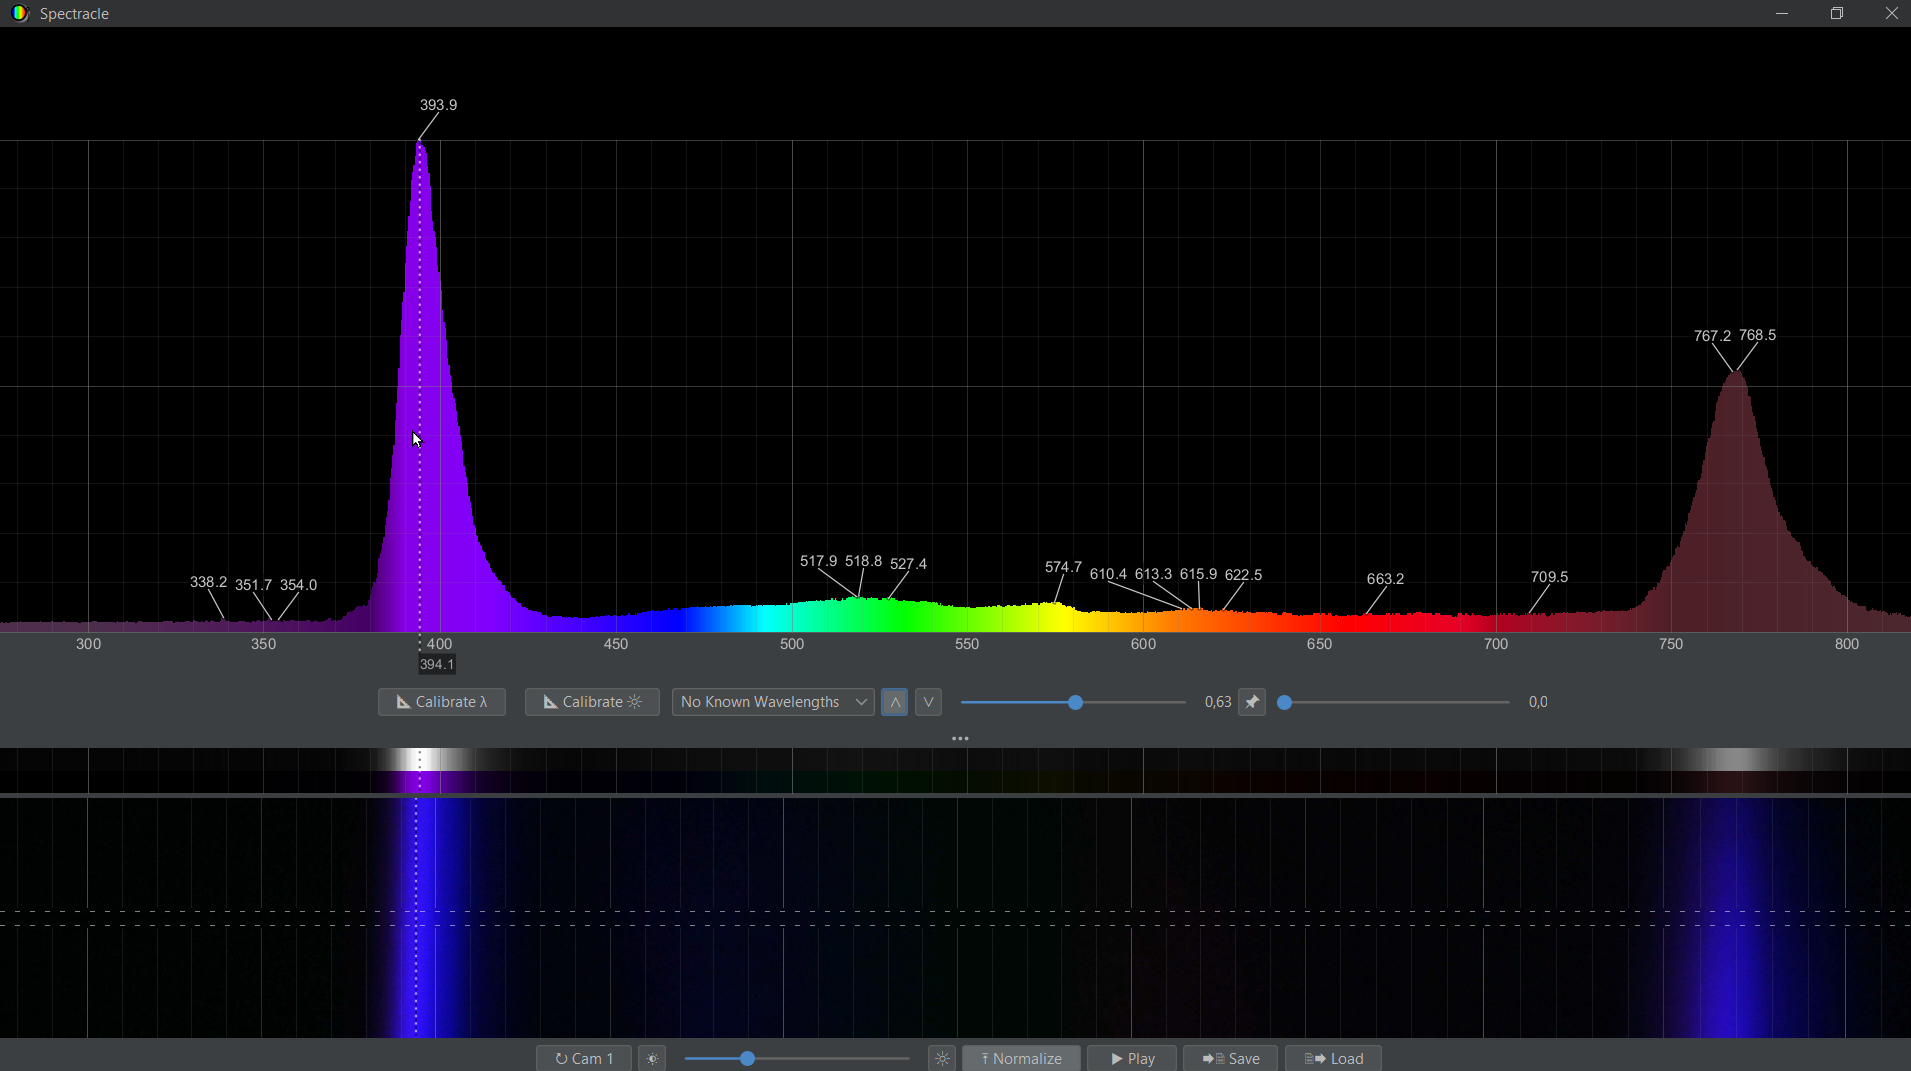The width and height of the screenshot is (1911, 1071).
Task: Click the pin icon next to 0,63
Action: point(1252,702)
